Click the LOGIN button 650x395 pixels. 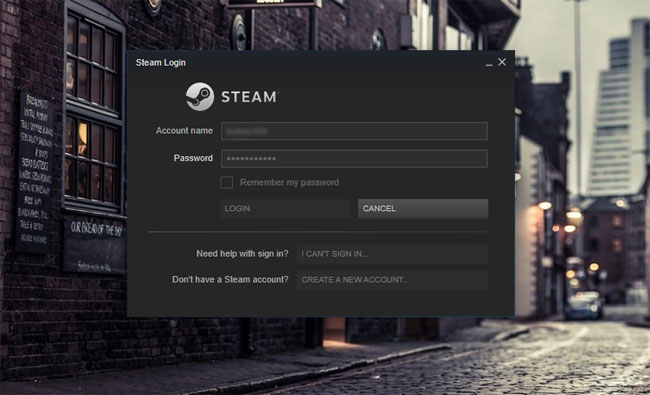(x=284, y=208)
